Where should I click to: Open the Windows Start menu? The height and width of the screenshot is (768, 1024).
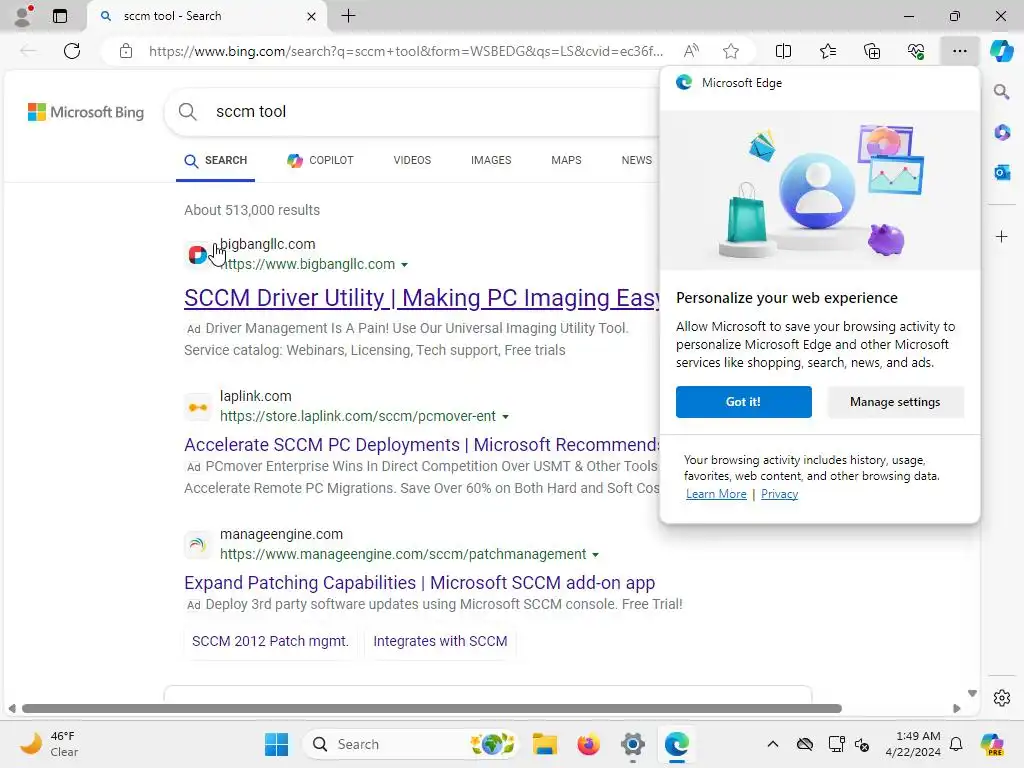click(x=277, y=744)
